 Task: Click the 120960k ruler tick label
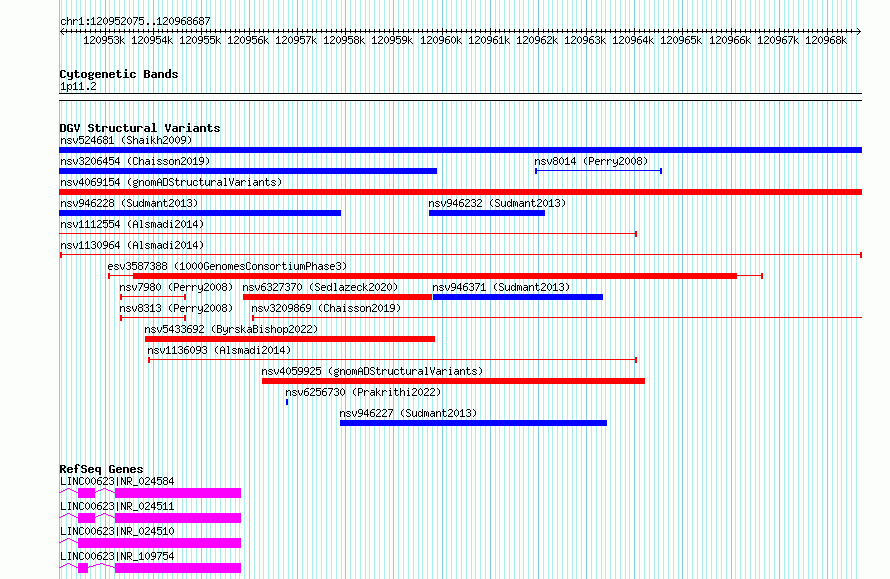[440, 40]
